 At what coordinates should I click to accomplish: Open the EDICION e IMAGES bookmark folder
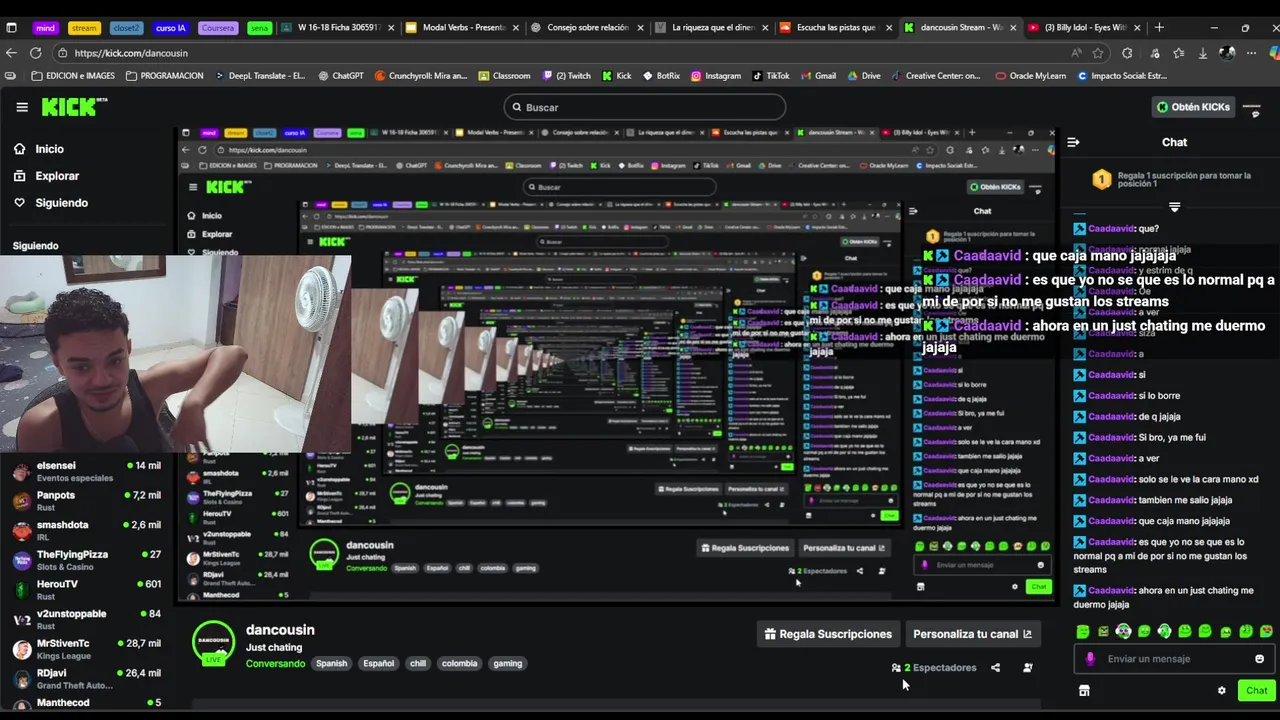tap(73, 76)
